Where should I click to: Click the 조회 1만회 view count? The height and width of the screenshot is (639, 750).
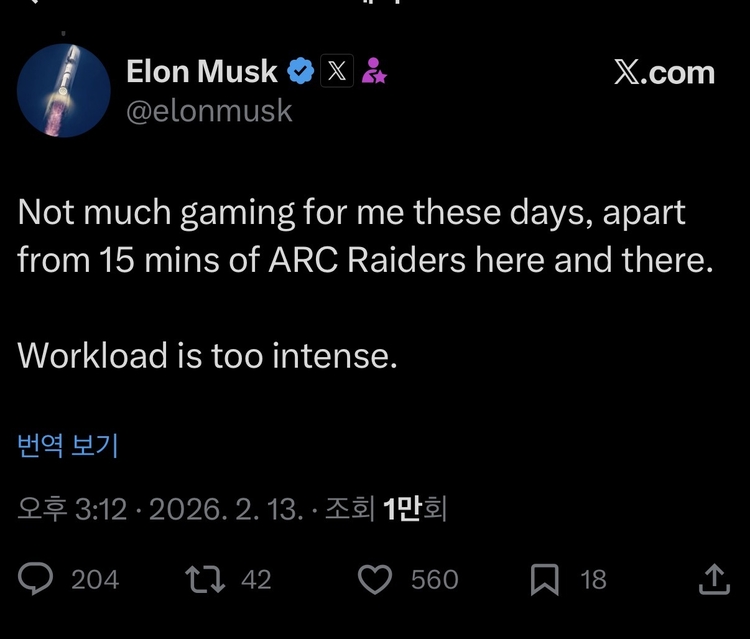coord(385,510)
